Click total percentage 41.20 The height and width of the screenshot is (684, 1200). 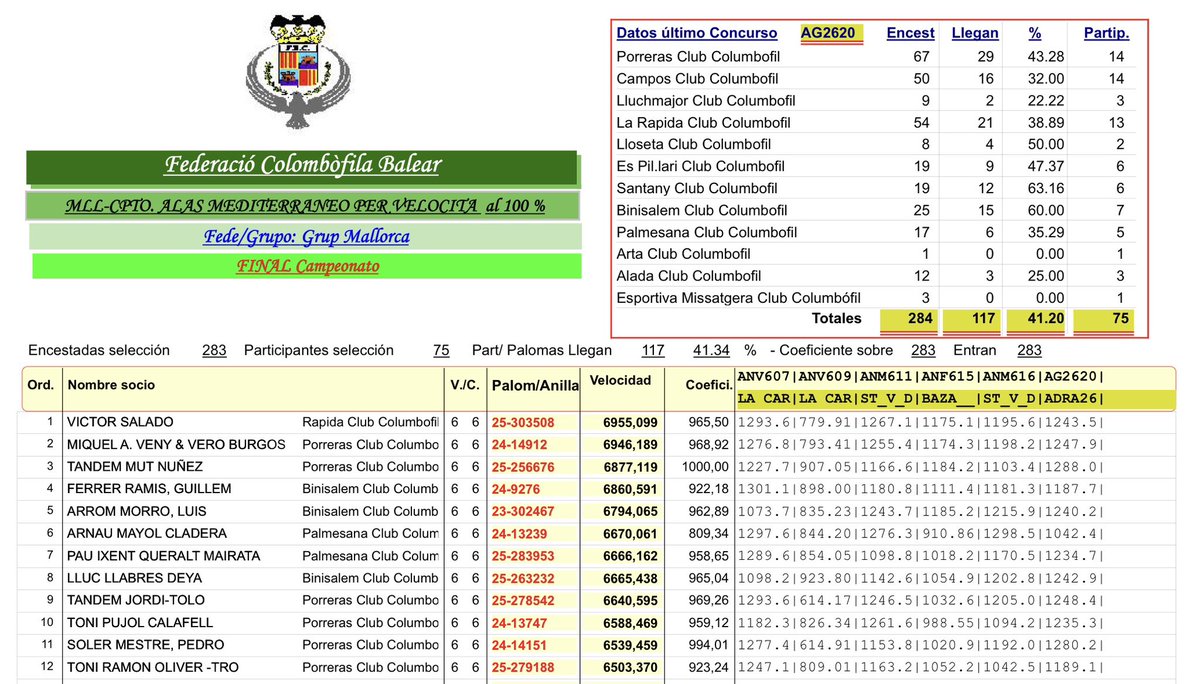[1046, 319]
